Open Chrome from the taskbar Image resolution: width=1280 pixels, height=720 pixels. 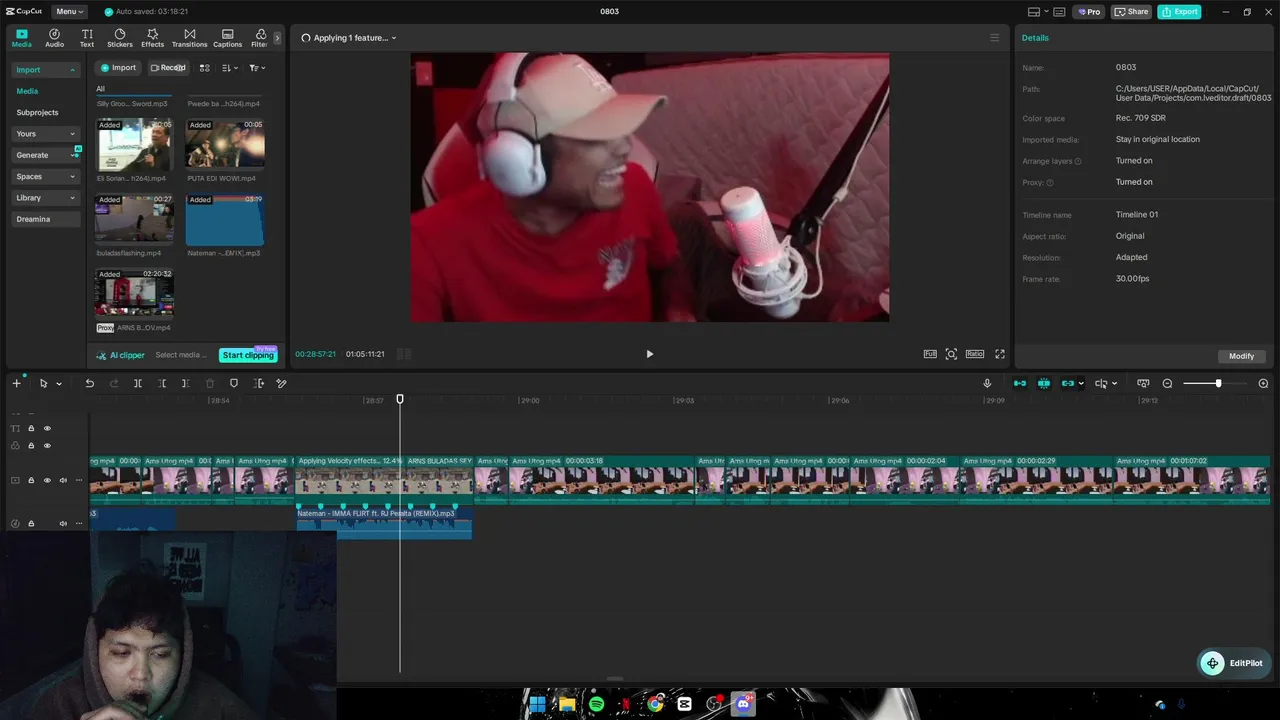click(655, 704)
